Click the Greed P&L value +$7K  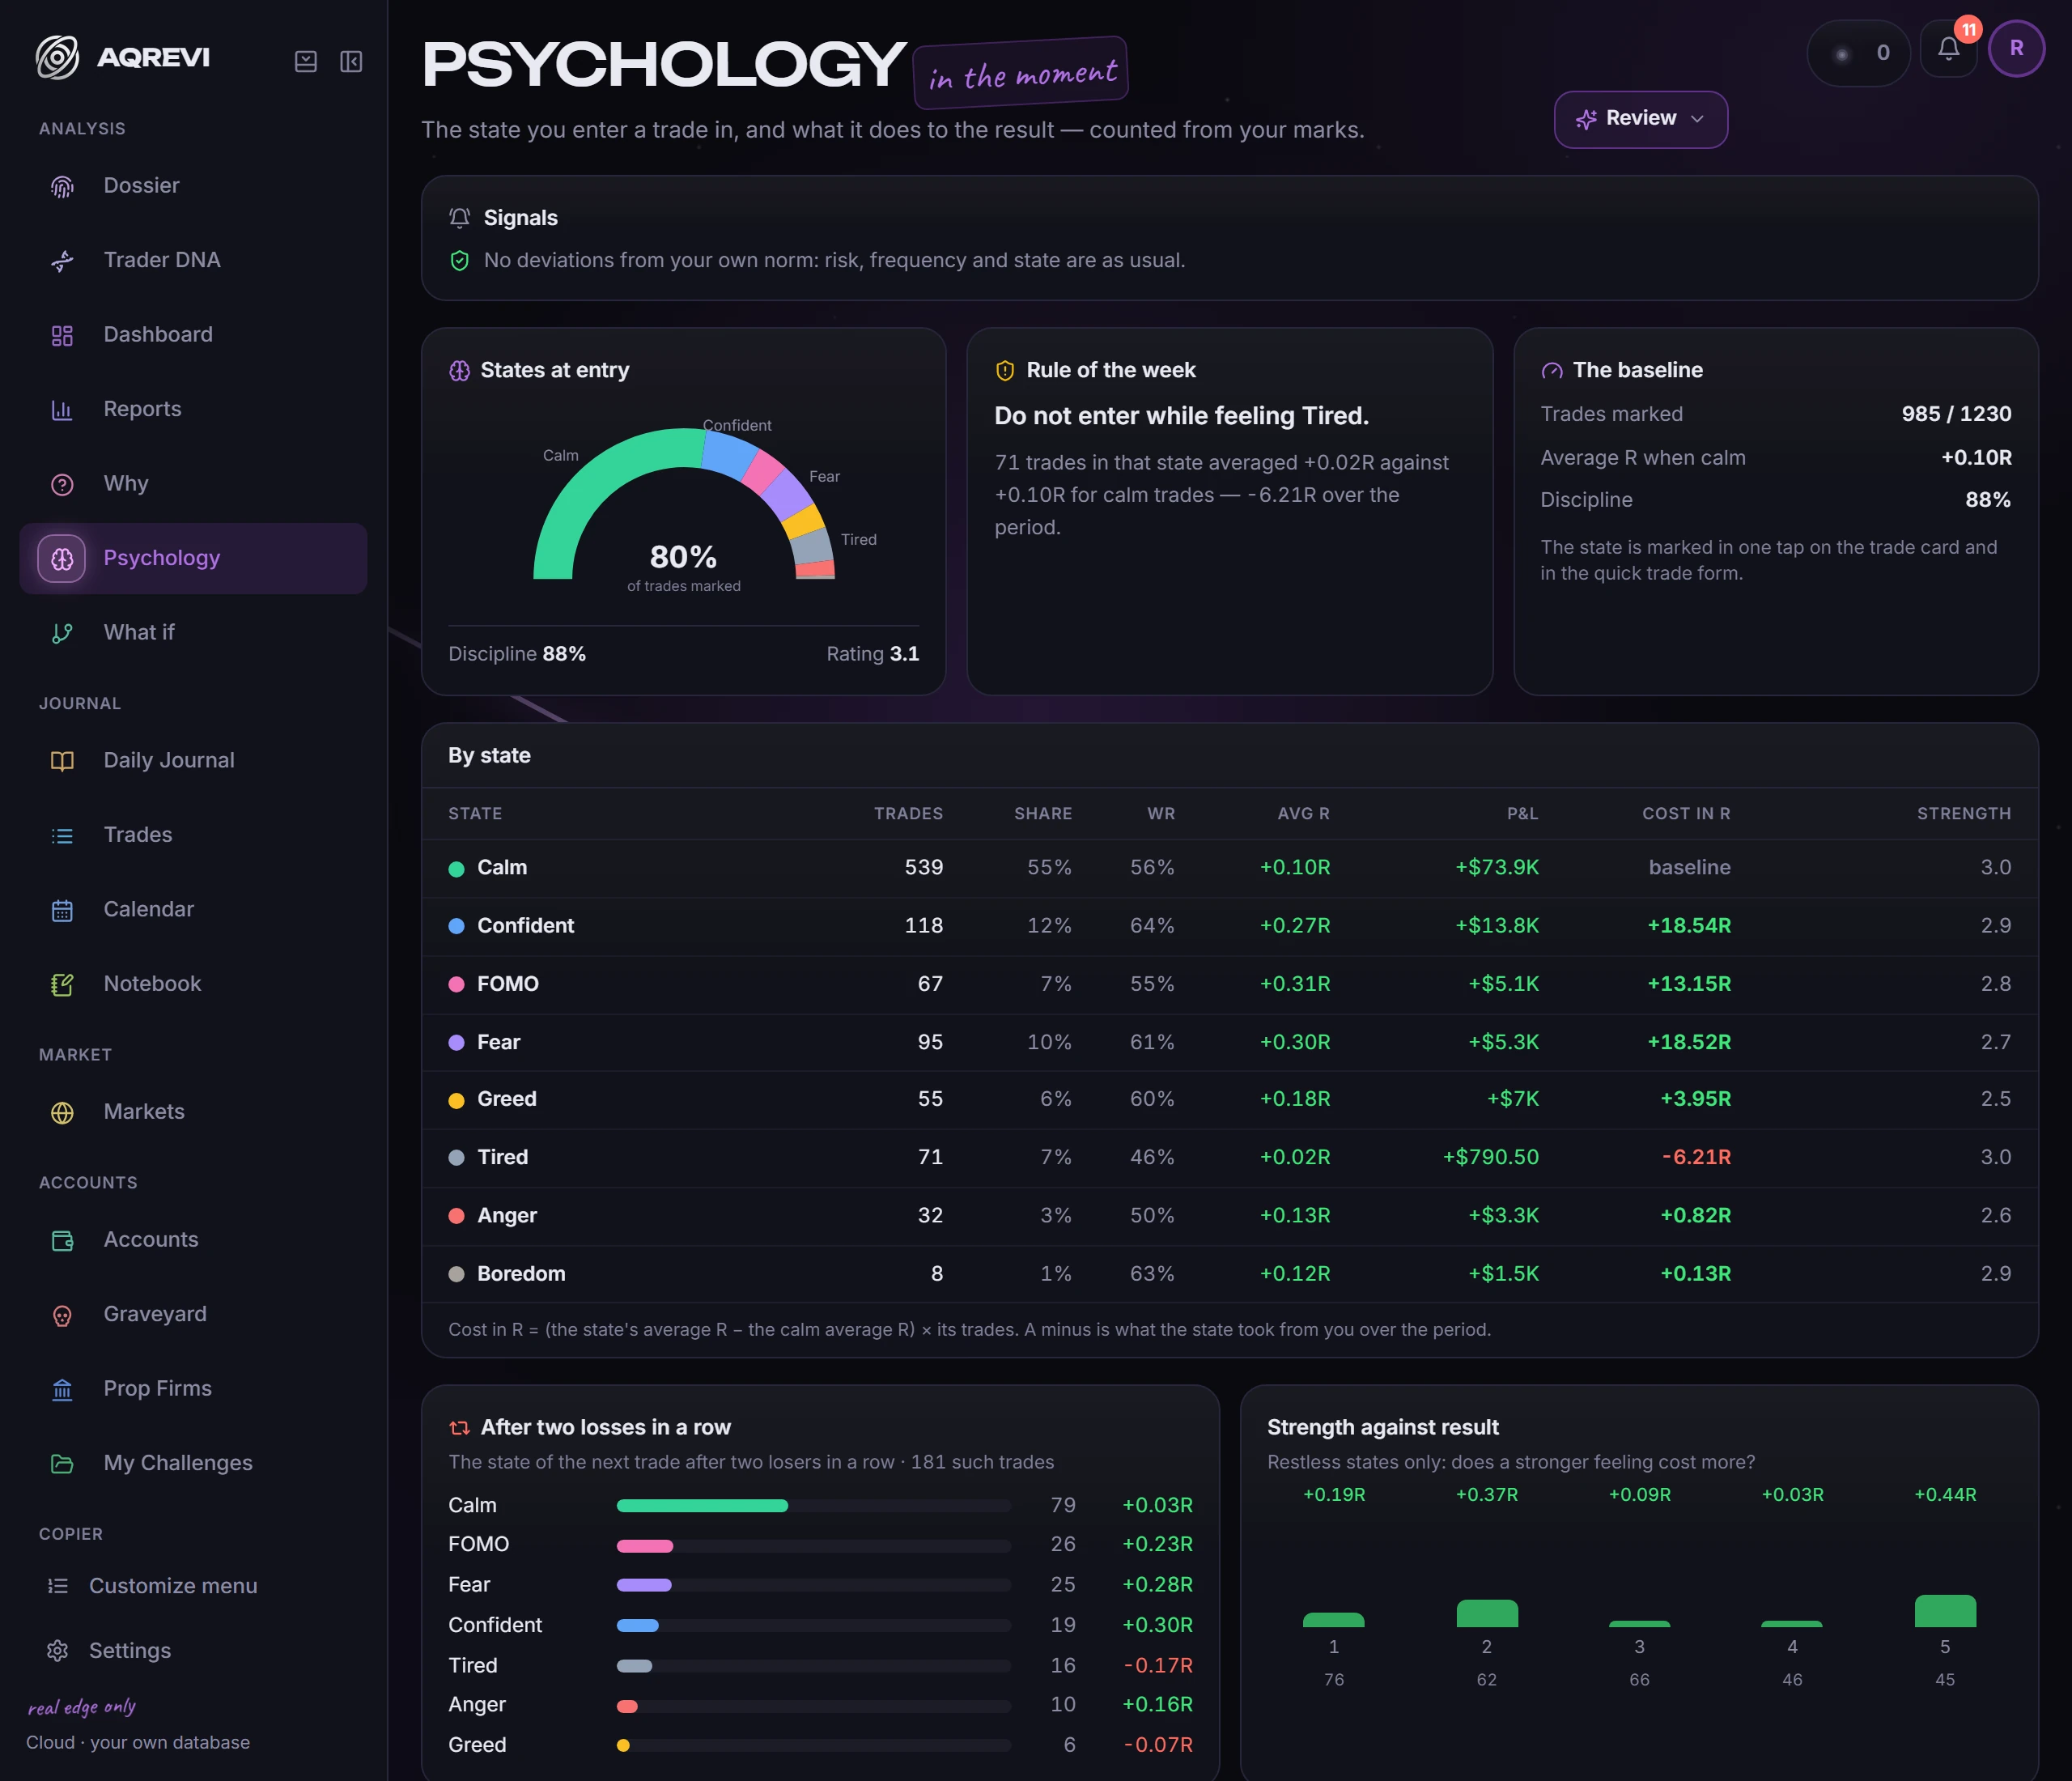click(1512, 1099)
